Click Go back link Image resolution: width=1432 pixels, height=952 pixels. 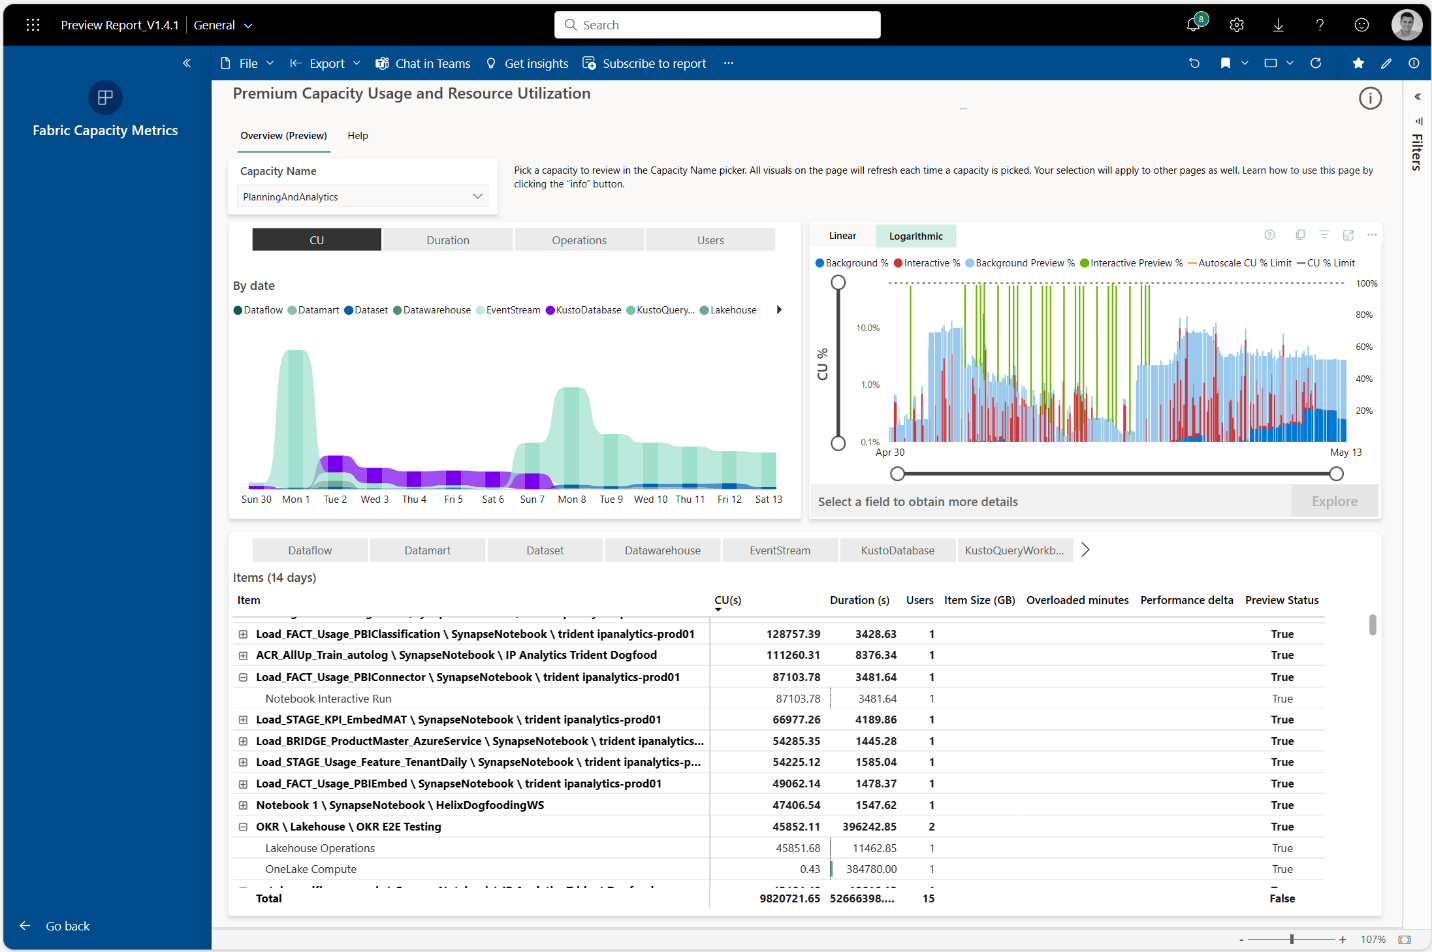tap(55, 926)
